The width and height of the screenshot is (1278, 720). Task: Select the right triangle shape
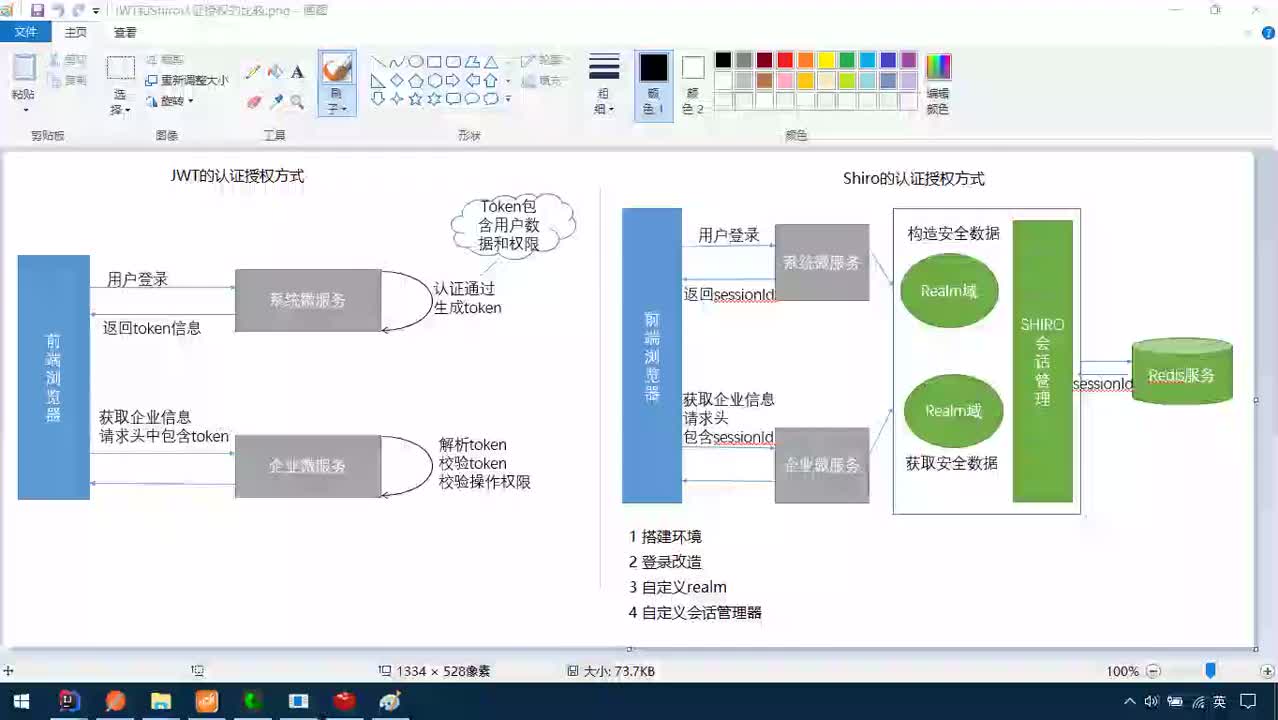(x=378, y=80)
